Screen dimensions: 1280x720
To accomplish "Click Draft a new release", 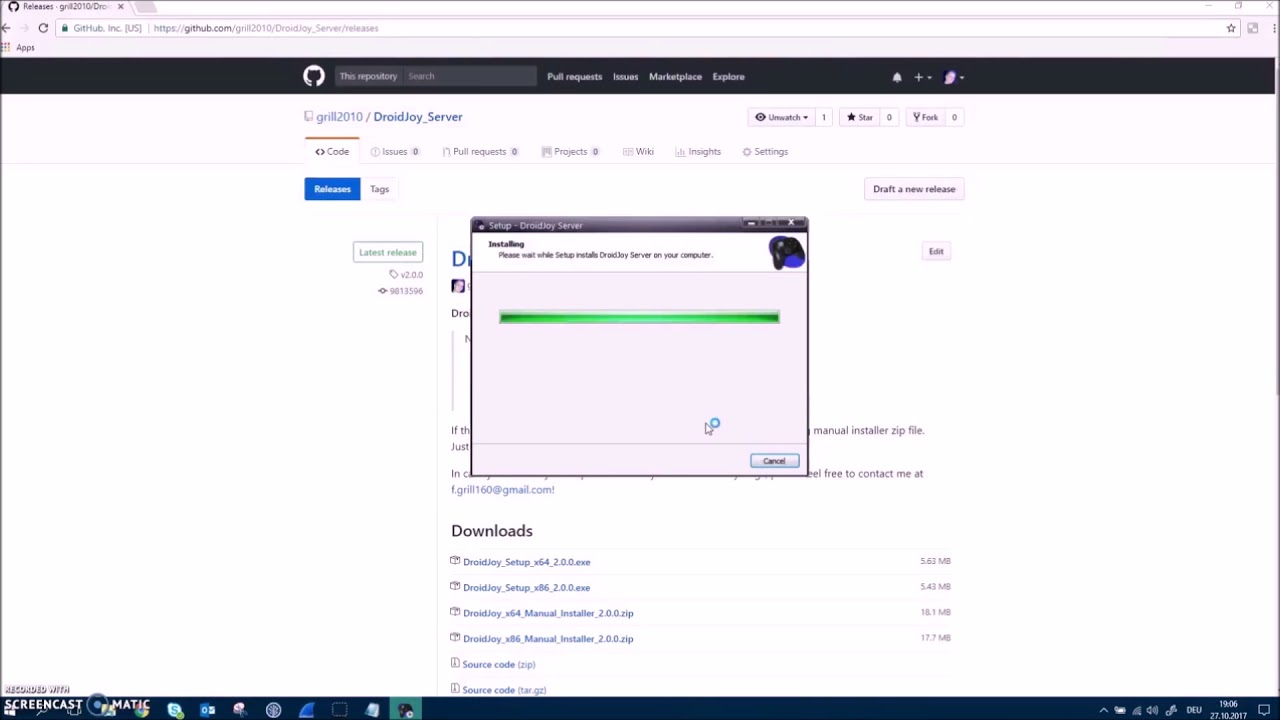I will coord(914,189).
